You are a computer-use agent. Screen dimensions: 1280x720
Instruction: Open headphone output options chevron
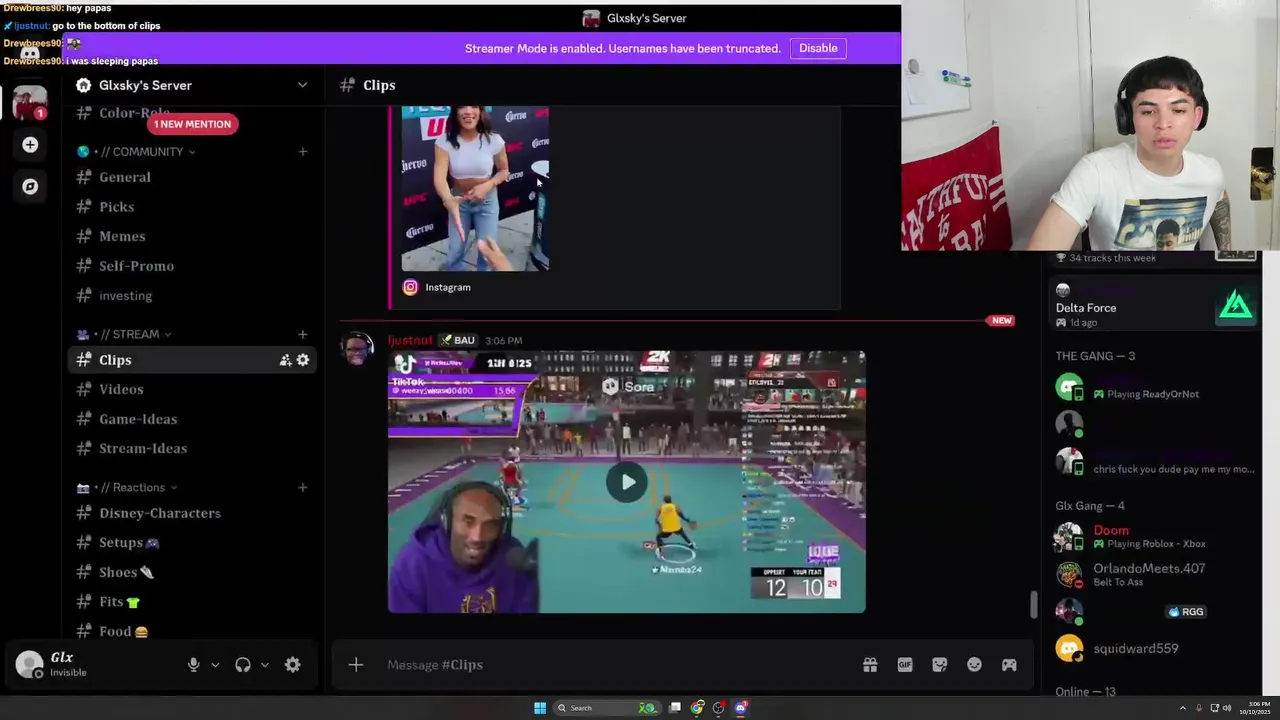pos(265,665)
